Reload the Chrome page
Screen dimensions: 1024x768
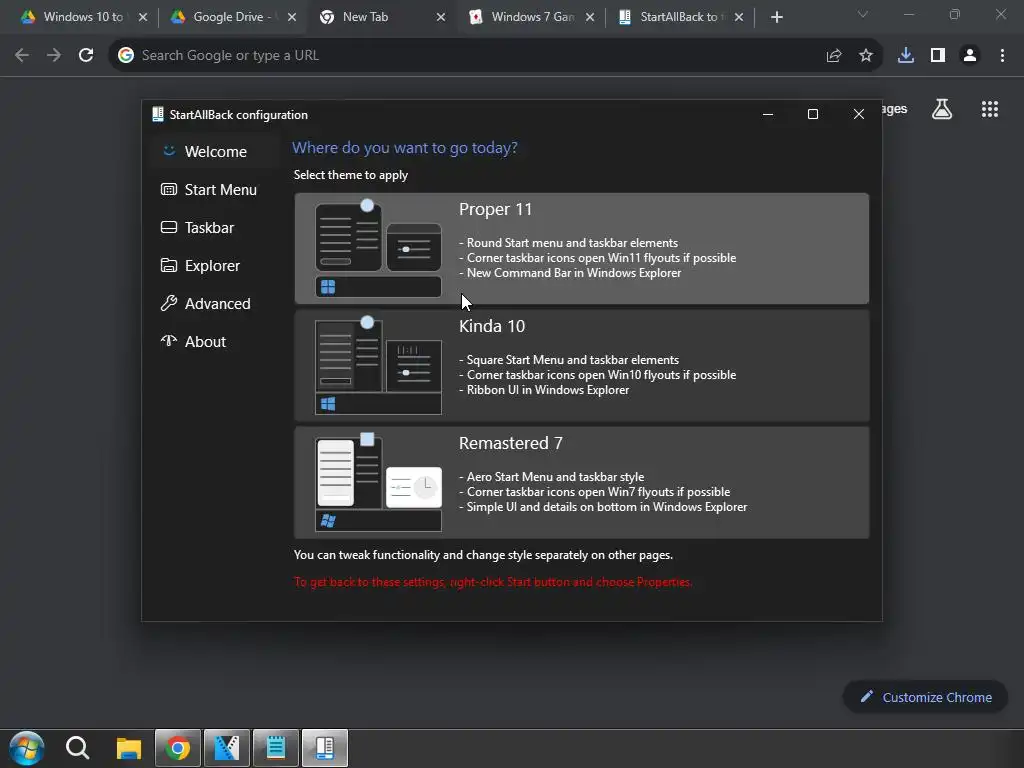pos(86,56)
